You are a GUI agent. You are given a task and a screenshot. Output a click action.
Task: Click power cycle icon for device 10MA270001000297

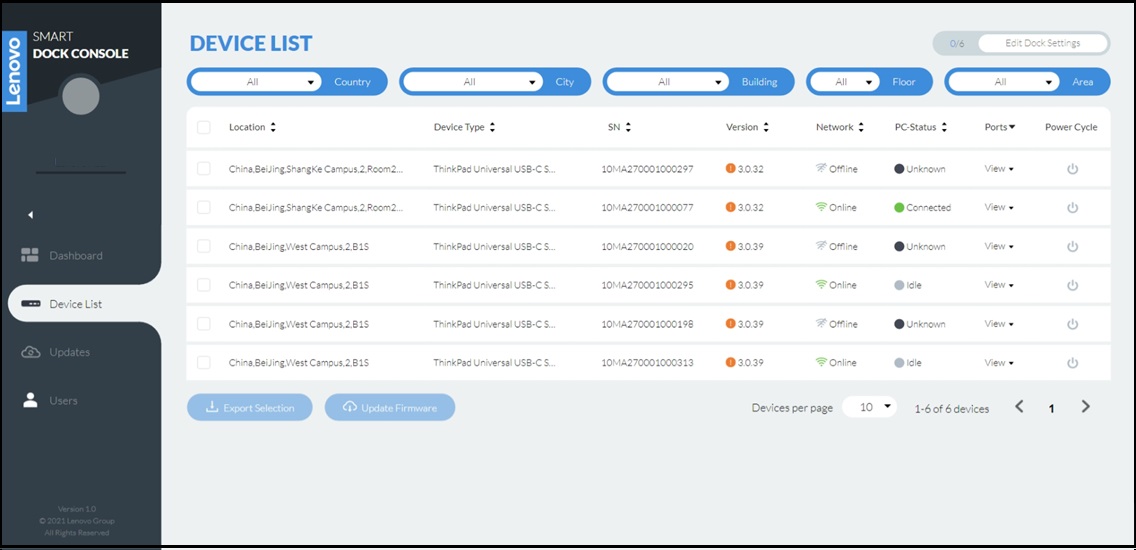coord(1072,169)
